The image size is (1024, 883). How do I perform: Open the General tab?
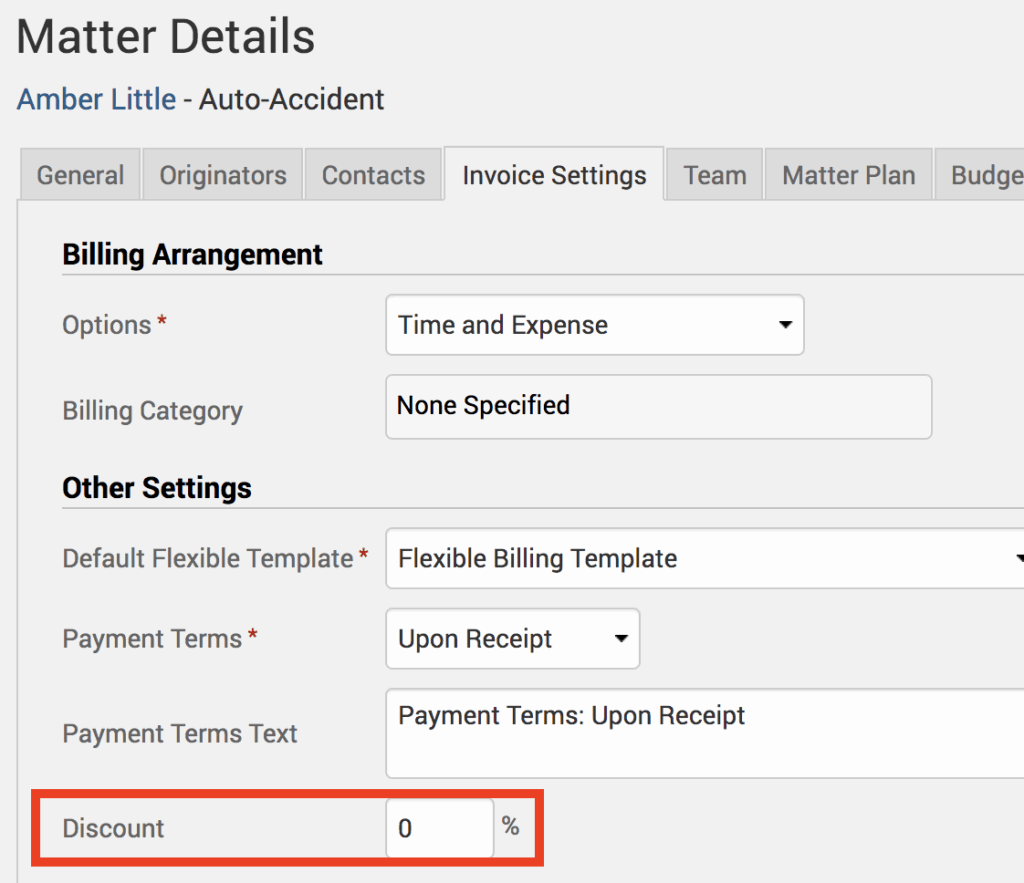pyautogui.click(x=80, y=176)
